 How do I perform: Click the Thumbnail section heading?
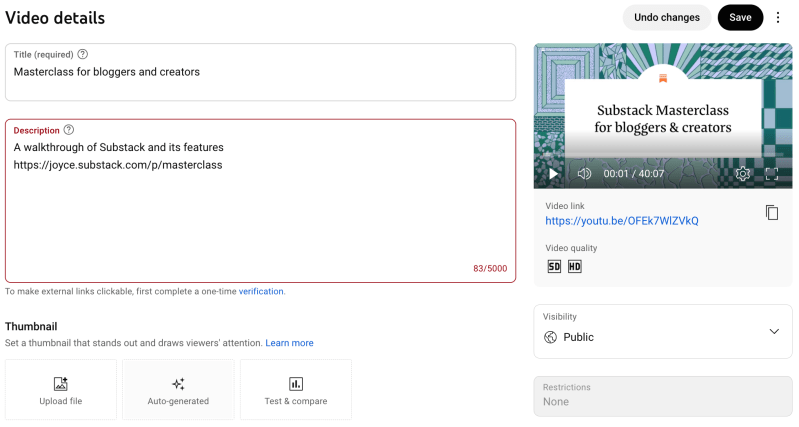point(31,326)
